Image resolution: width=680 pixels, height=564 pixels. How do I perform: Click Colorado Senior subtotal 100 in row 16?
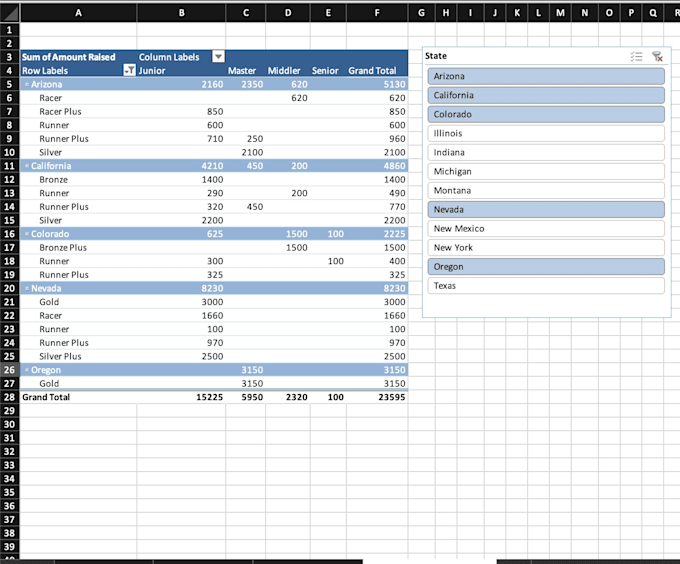tap(328, 234)
